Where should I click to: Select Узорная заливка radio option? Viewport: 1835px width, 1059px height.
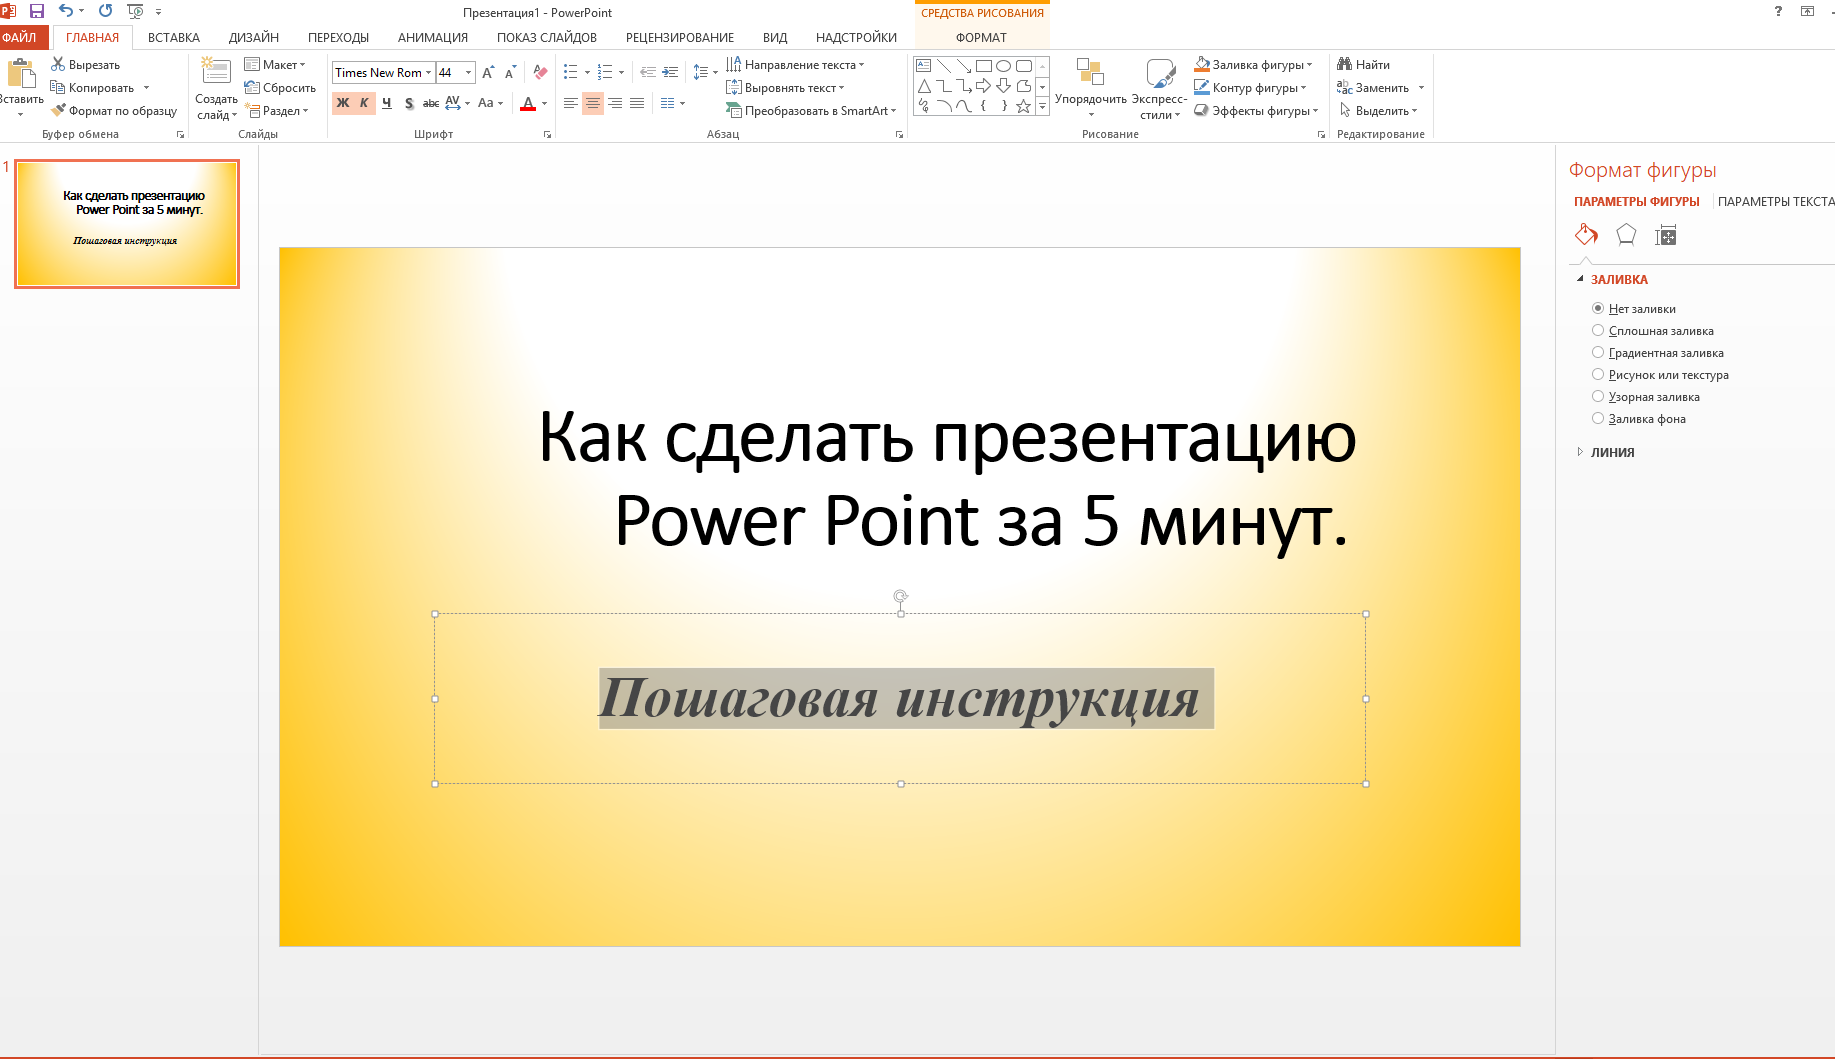[1598, 396]
